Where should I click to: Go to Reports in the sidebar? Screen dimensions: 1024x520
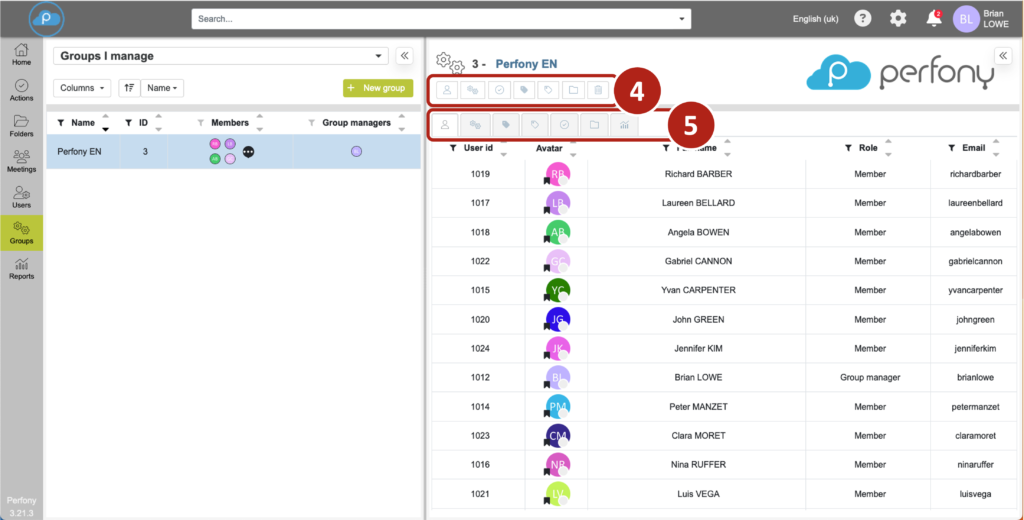coord(21,268)
